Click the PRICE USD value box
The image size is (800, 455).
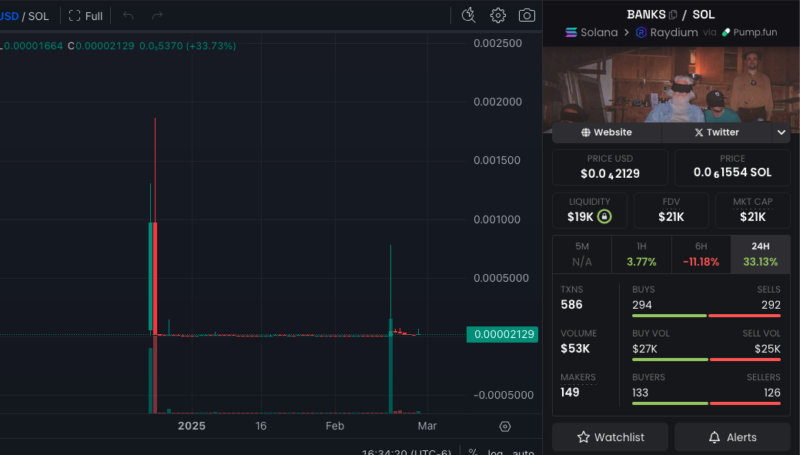click(610, 167)
